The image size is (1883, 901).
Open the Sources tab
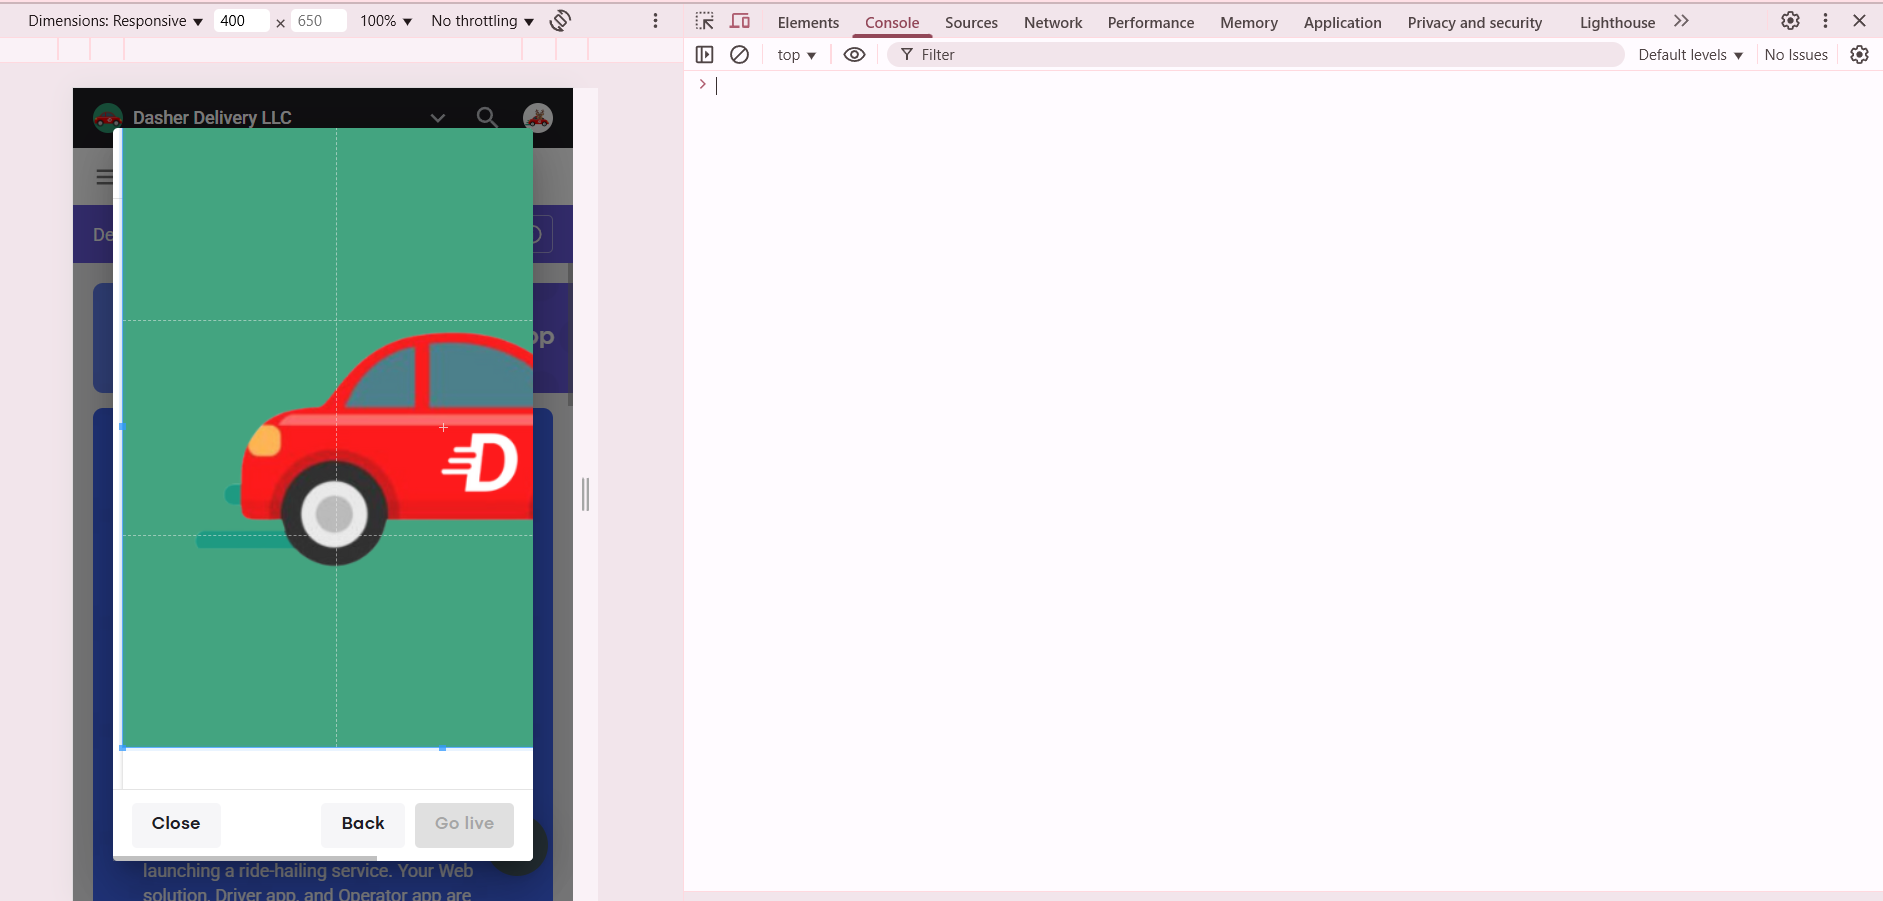[x=971, y=22]
